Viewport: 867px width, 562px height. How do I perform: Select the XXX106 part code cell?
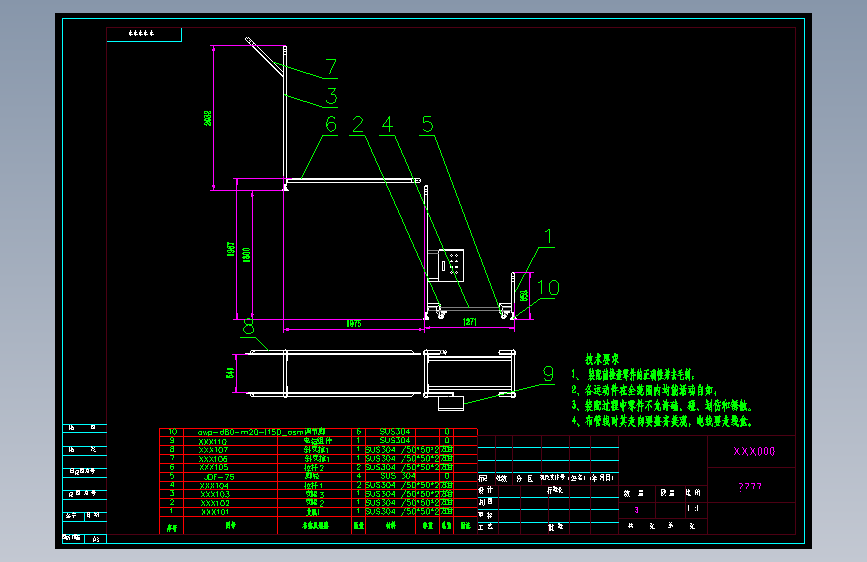click(x=213, y=459)
